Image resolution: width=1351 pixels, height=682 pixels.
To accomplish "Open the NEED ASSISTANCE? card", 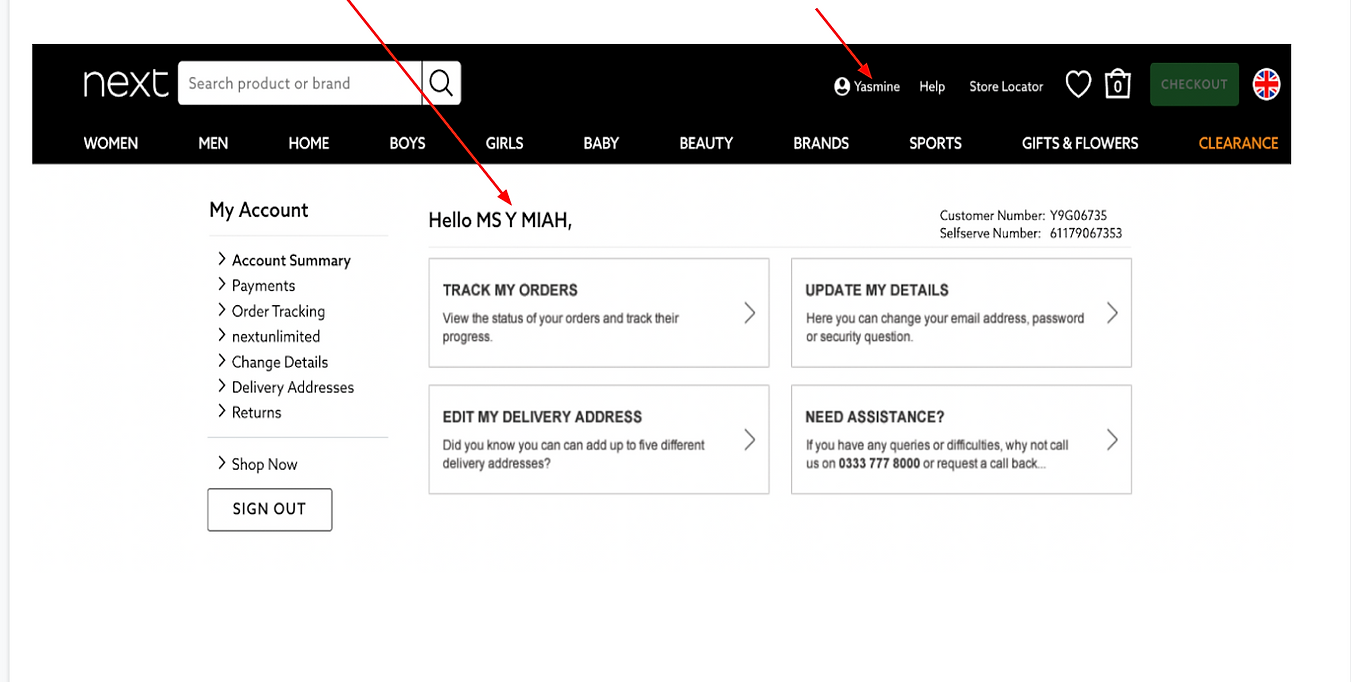I will 961,439.
